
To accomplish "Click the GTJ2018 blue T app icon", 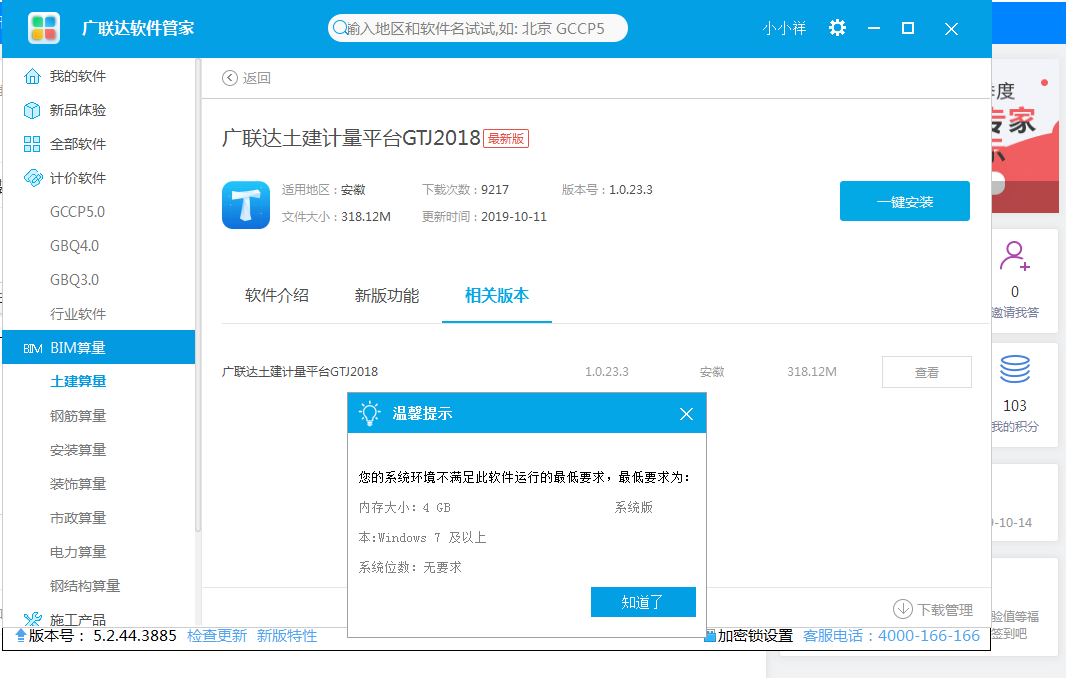I will coord(246,205).
